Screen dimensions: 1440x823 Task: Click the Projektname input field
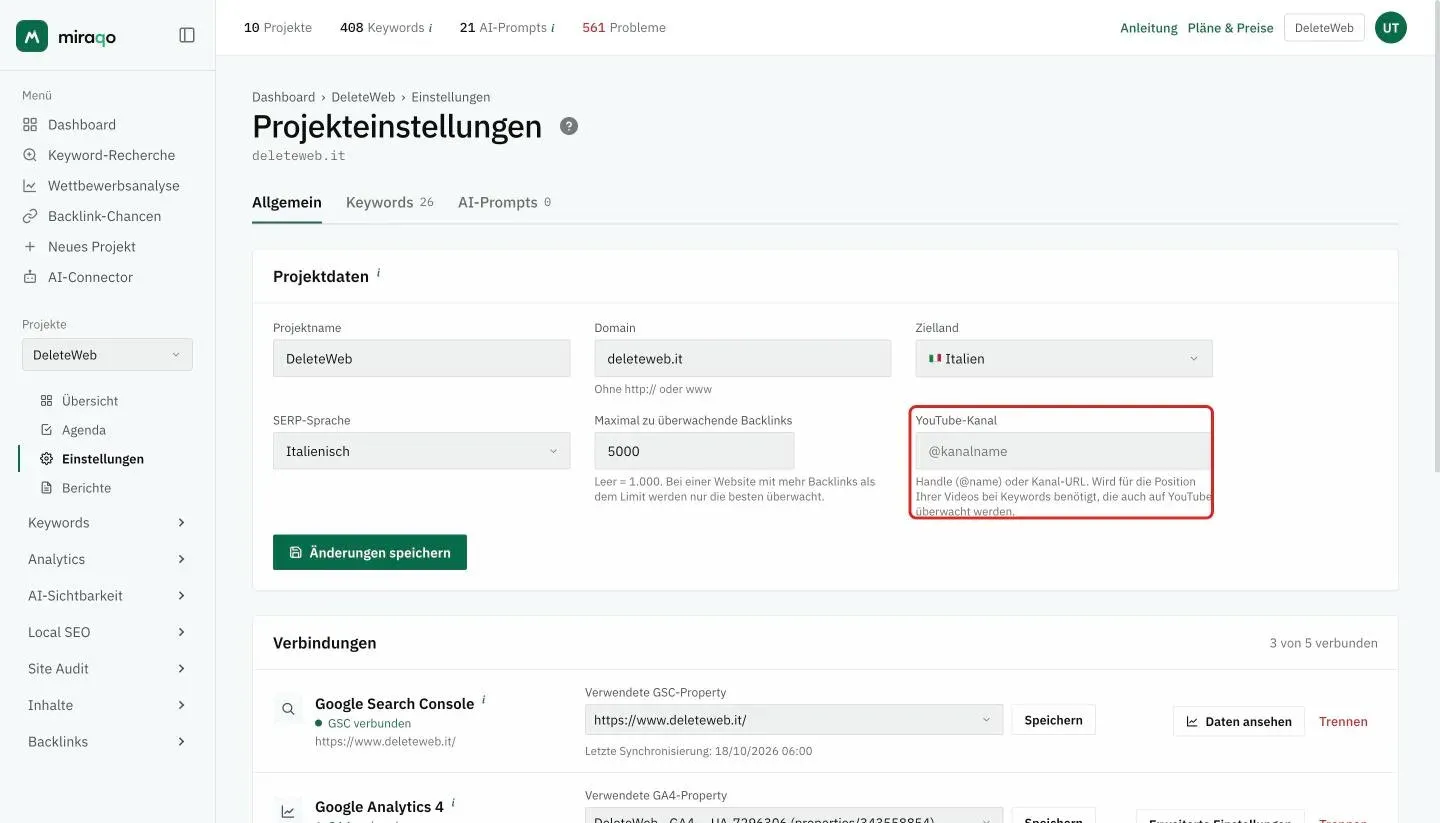point(422,358)
